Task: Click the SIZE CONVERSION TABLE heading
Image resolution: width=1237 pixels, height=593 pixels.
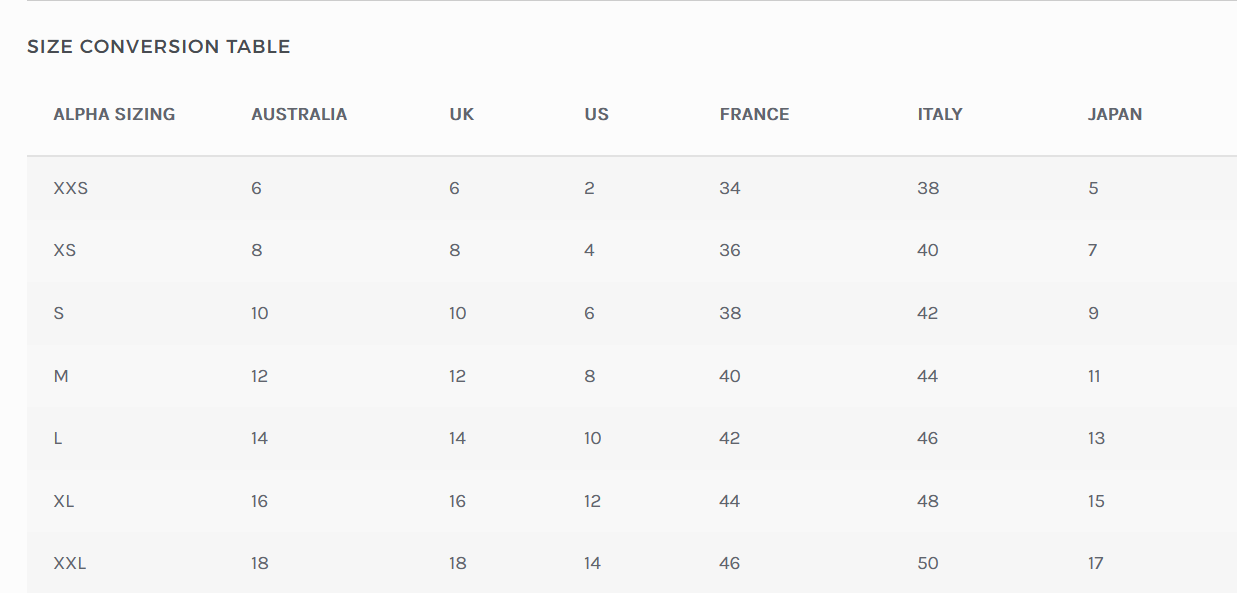Action: [158, 47]
